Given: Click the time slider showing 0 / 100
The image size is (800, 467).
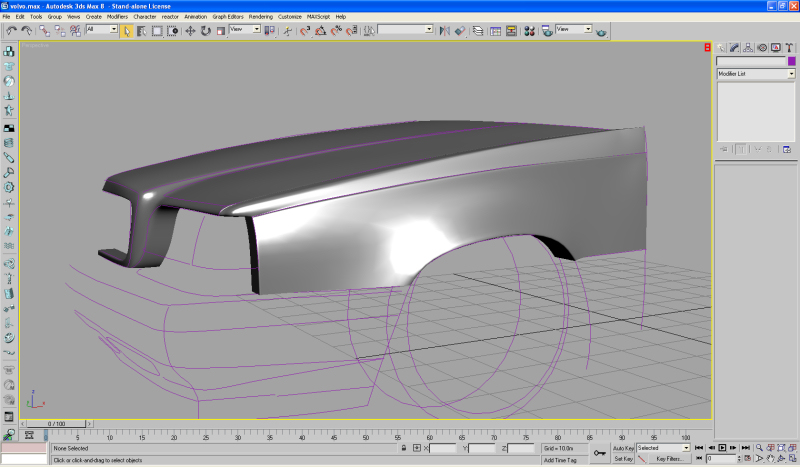Looking at the screenshot, I should (57, 424).
